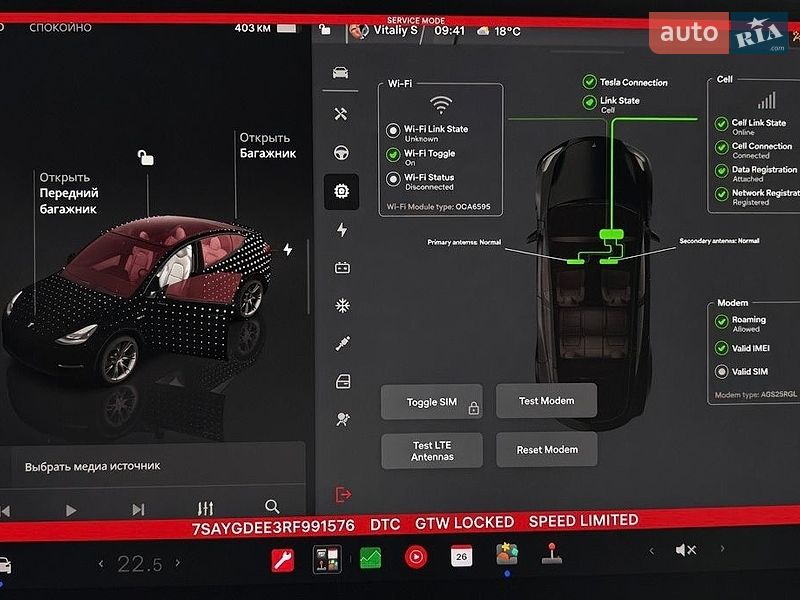Click the Network Registration check indicator
The image size is (800, 600).
pyautogui.click(x=721, y=194)
